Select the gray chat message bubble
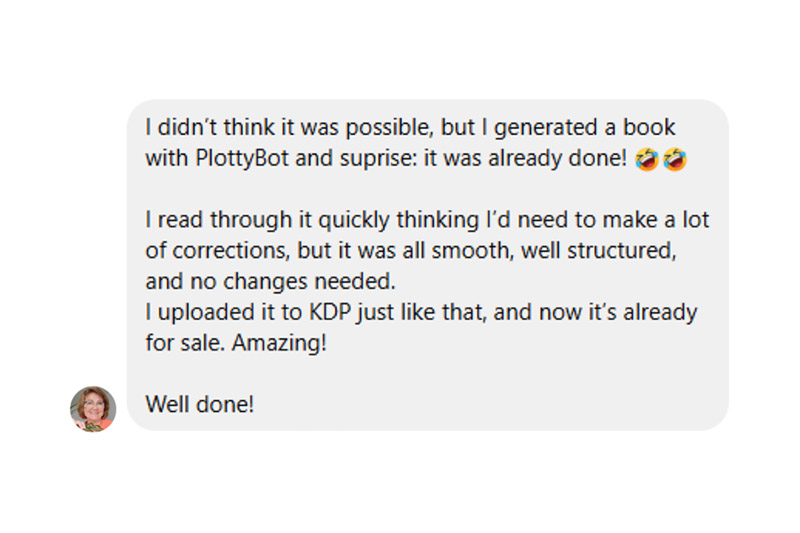 (x=428, y=265)
